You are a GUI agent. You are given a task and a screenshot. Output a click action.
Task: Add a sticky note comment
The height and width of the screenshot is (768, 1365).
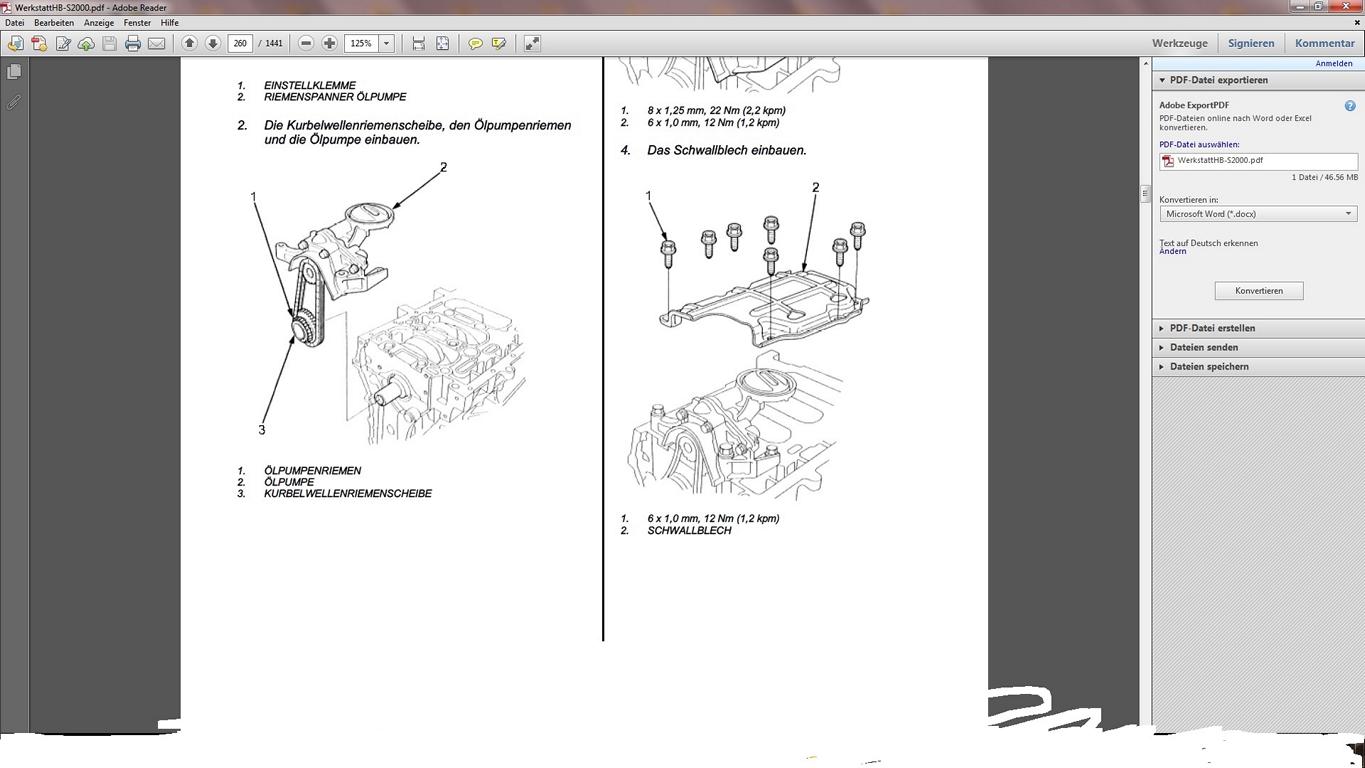pos(475,43)
